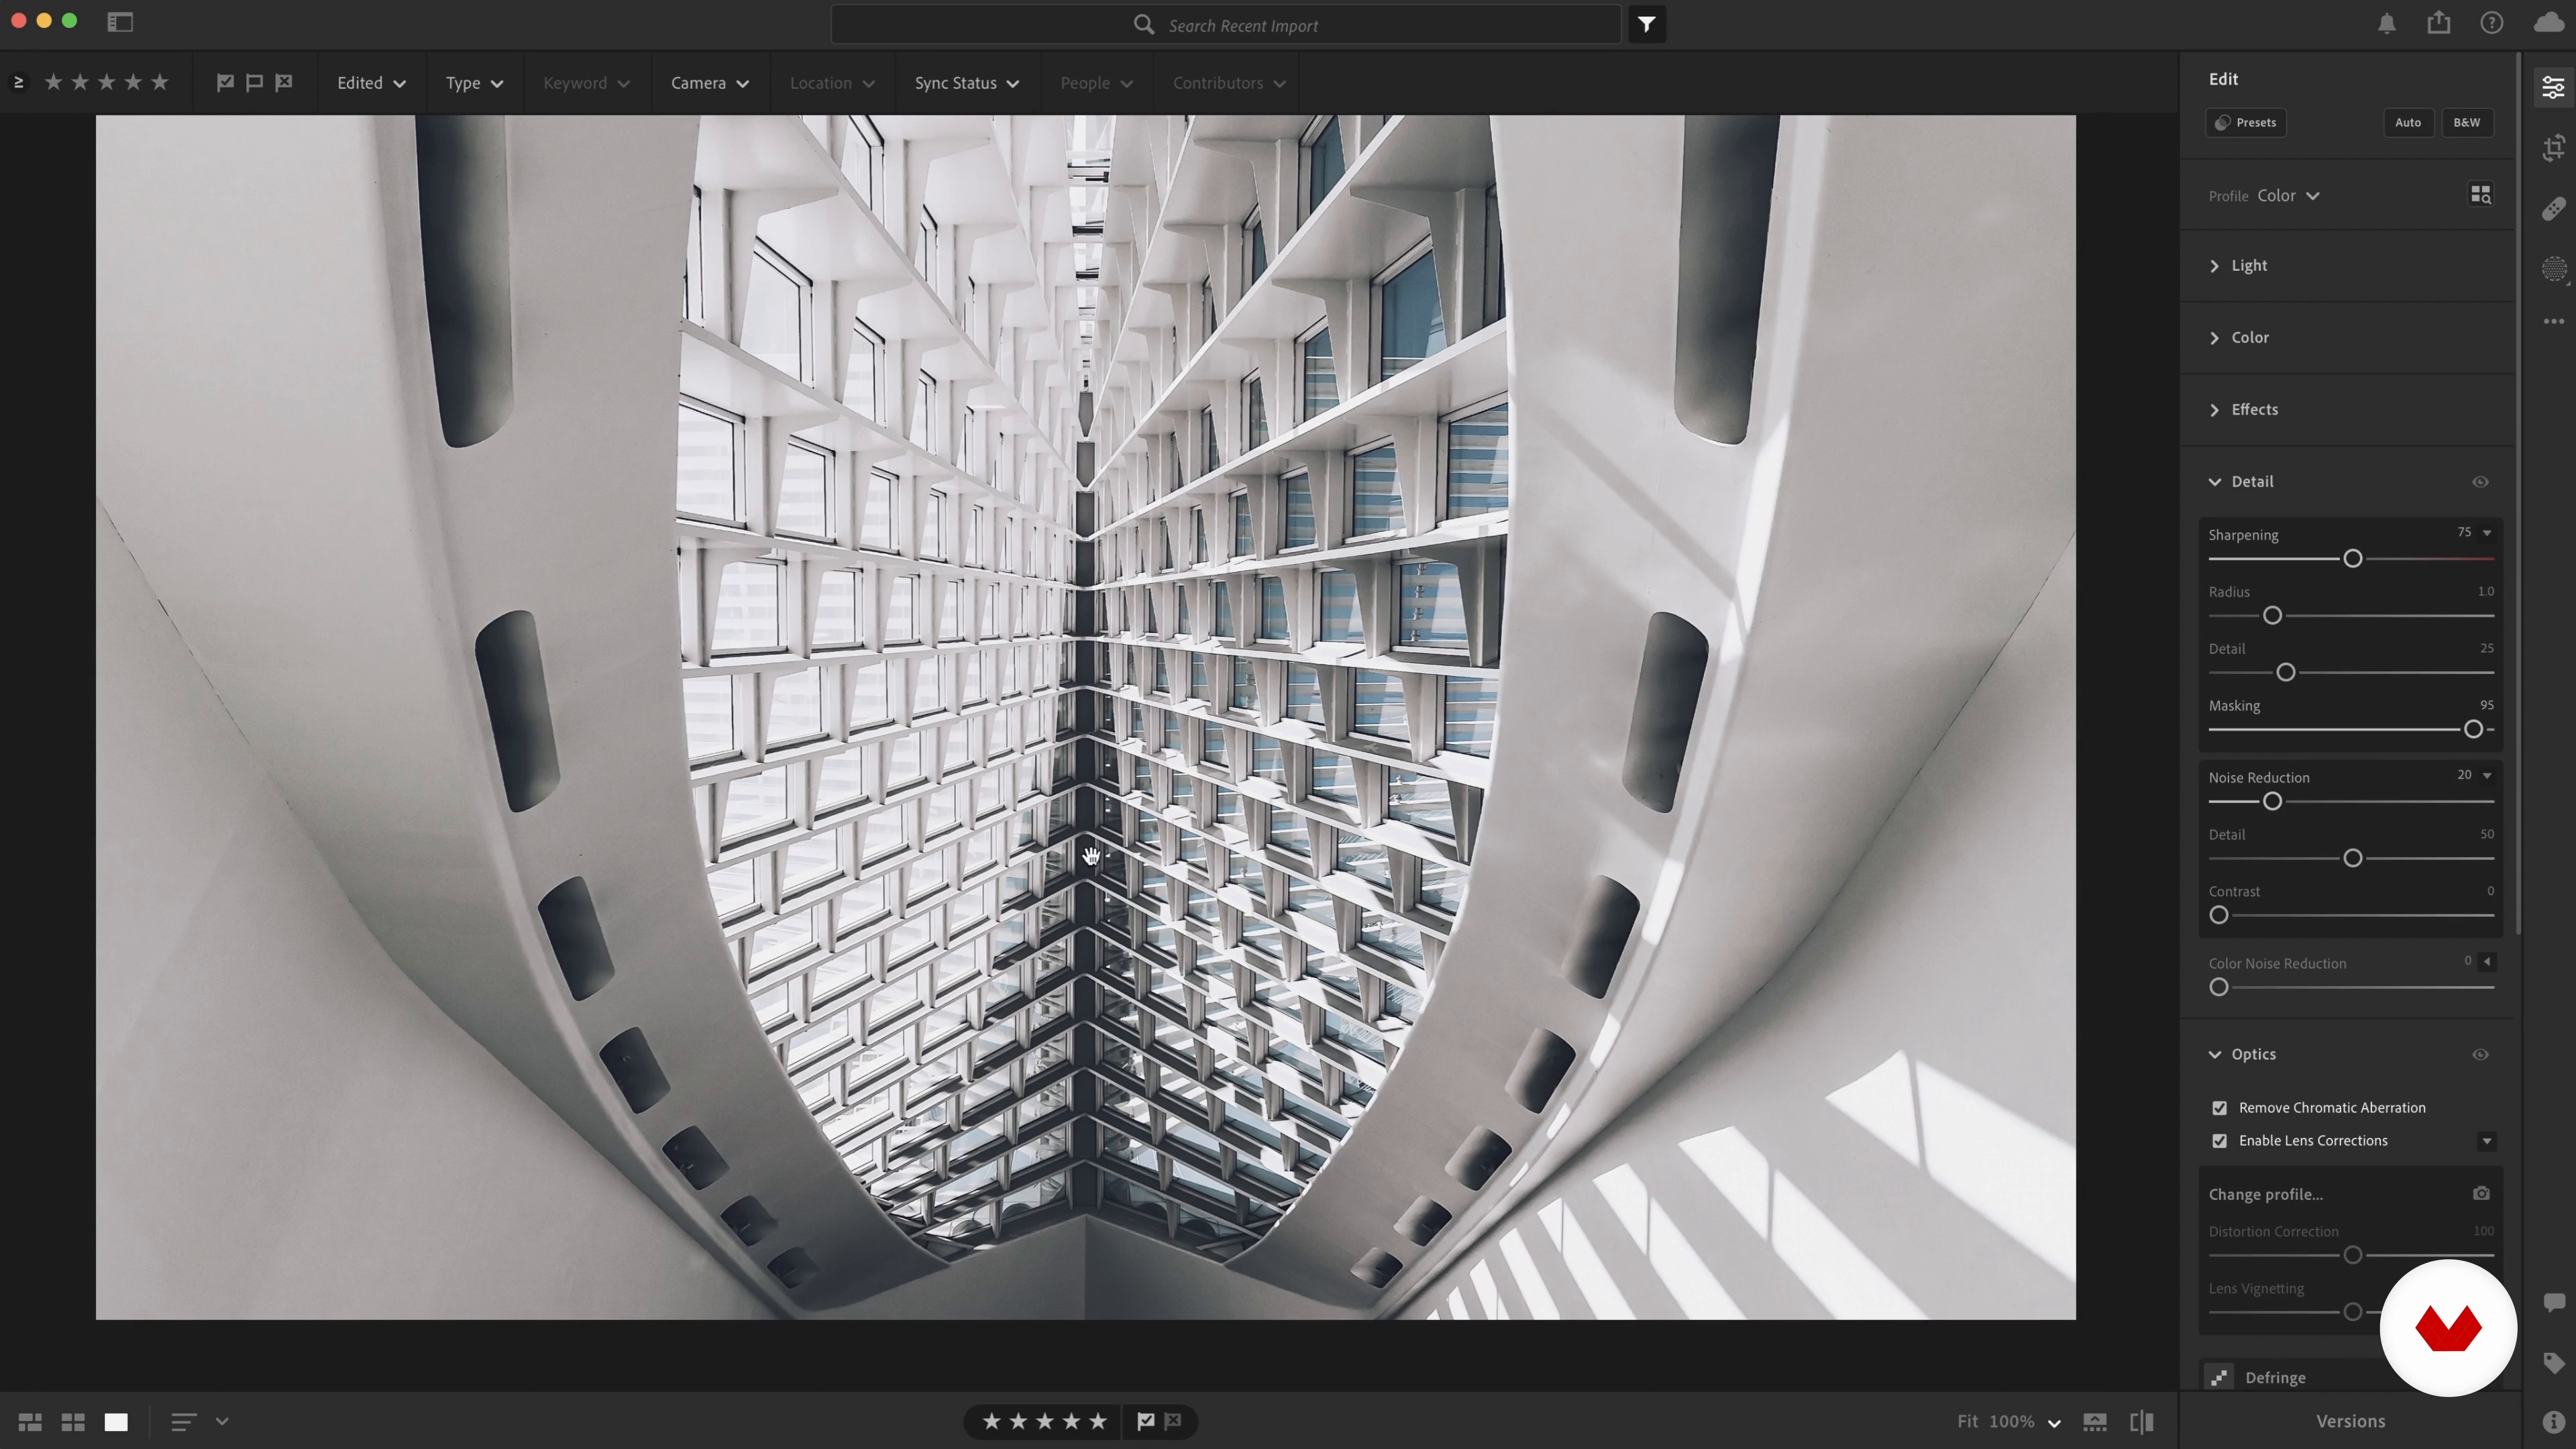
Task: Open the Versions panel
Action: tap(2351, 1422)
